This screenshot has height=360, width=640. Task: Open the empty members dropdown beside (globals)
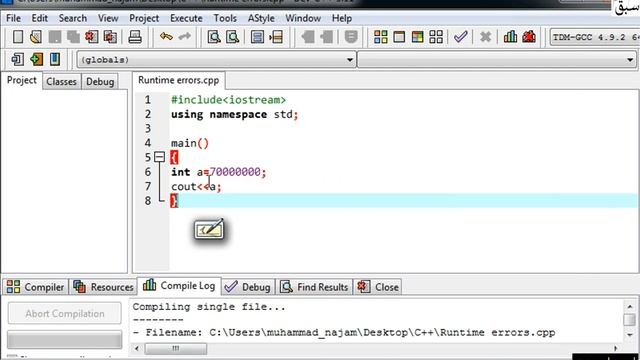point(497,60)
